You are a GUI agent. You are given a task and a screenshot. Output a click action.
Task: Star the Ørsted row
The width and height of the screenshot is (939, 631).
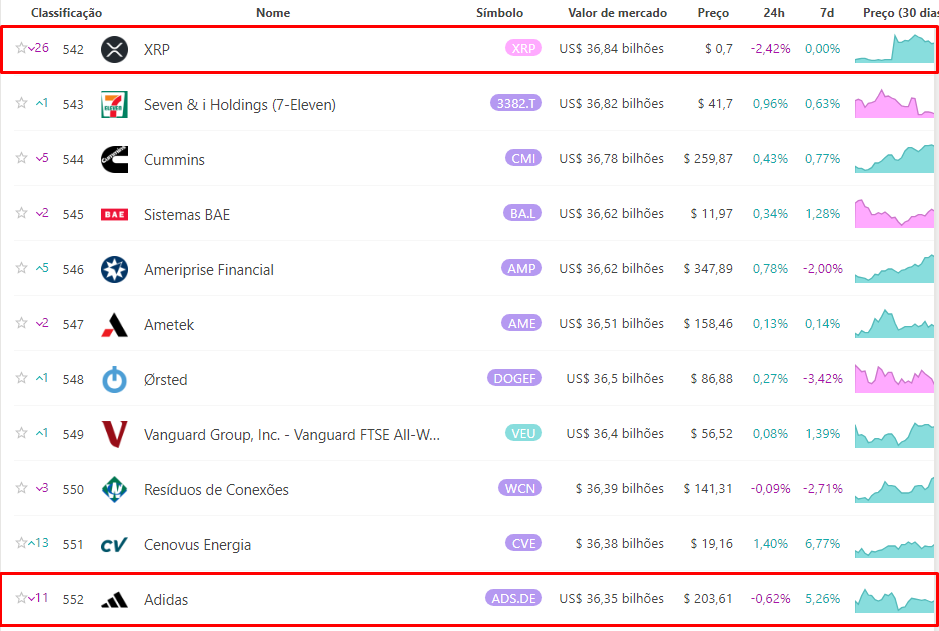click(21, 378)
